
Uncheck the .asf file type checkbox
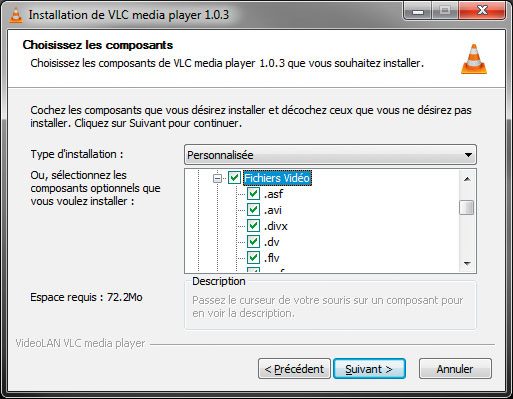pyautogui.click(x=253, y=194)
